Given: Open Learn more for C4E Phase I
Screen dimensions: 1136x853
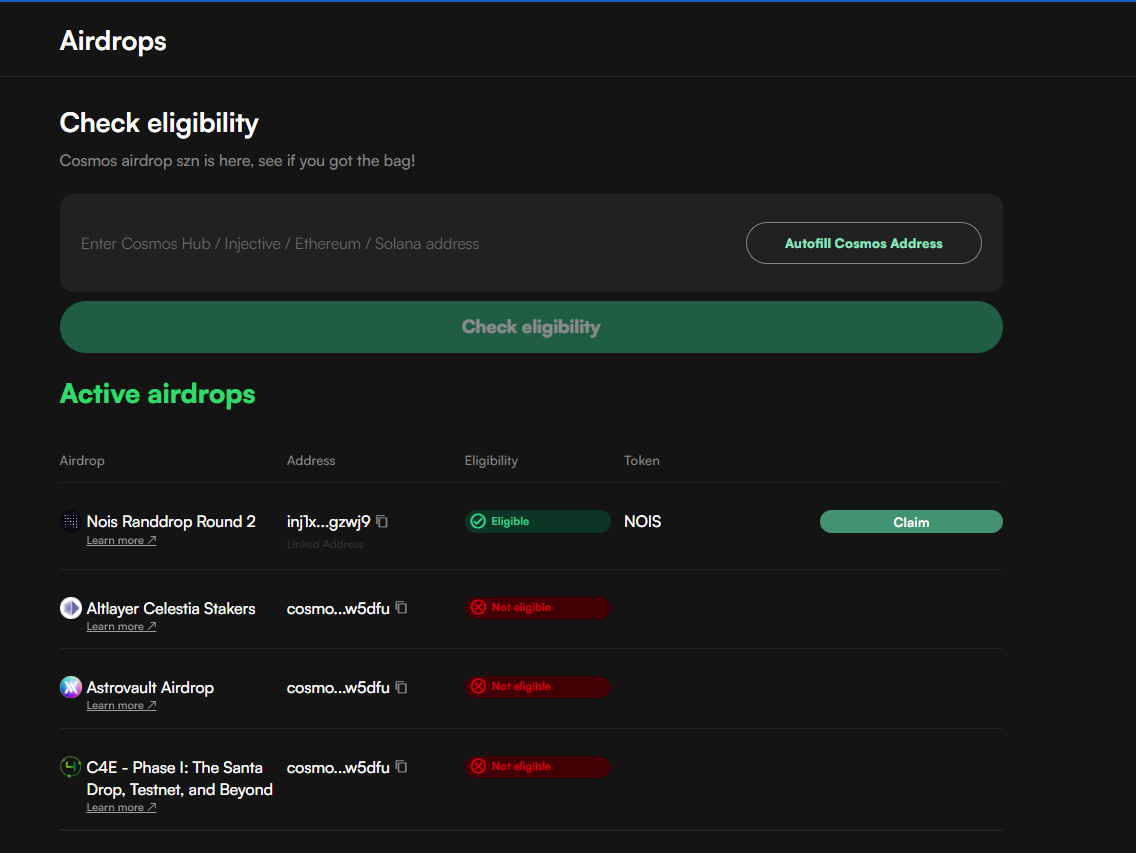Looking at the screenshot, I should click(x=121, y=807).
